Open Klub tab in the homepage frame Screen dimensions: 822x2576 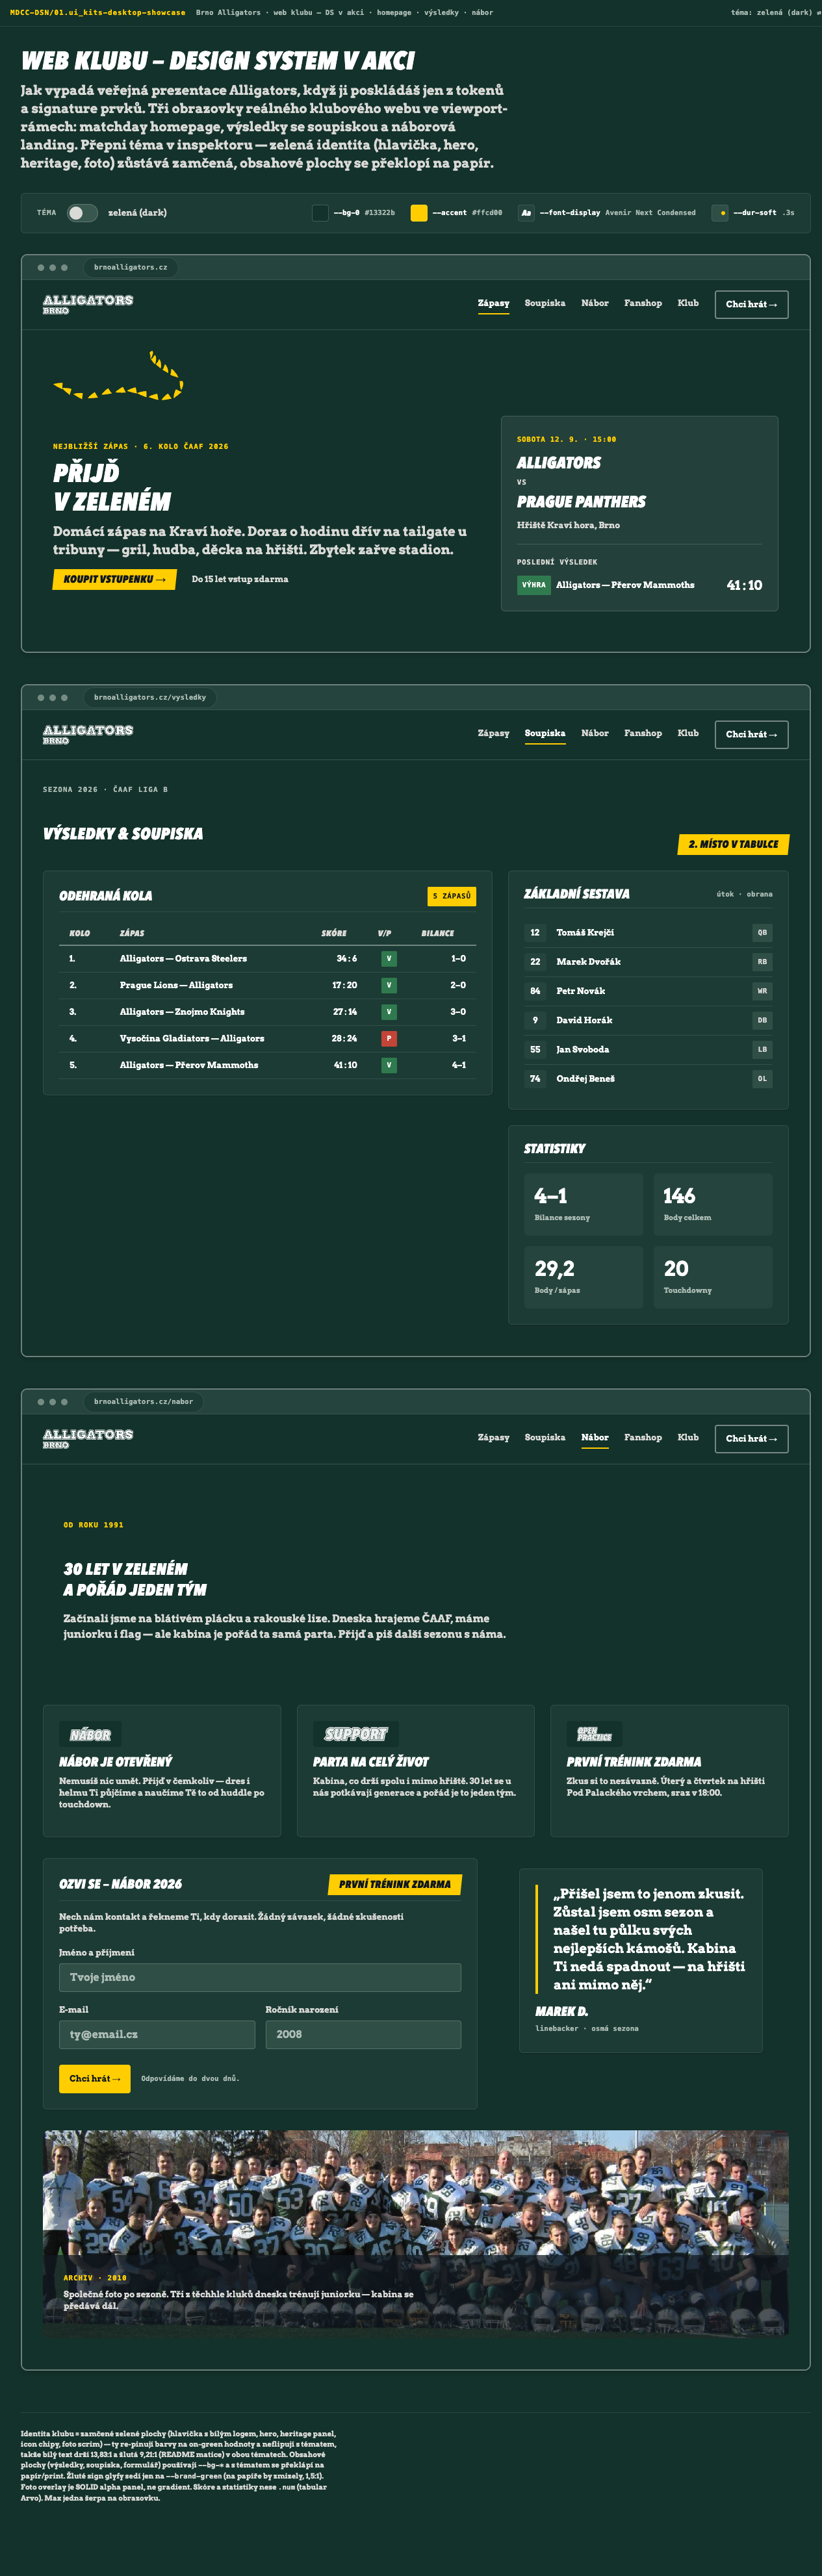688,304
